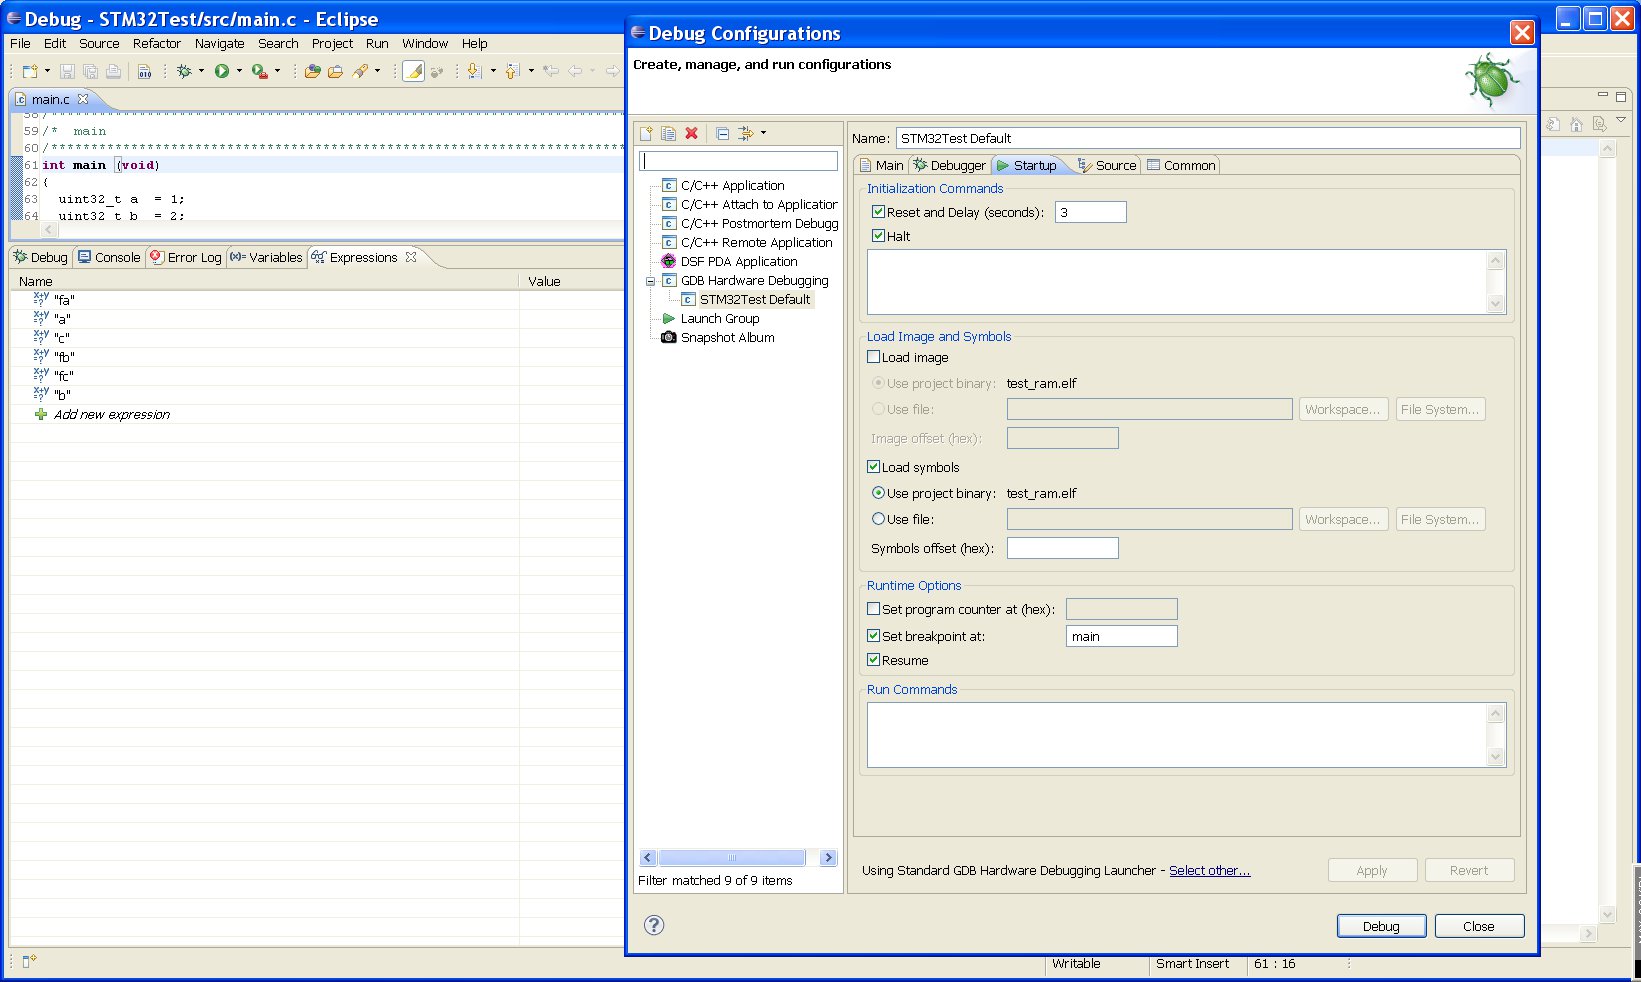
Task: Open the Refactor menu
Action: [x=157, y=43]
